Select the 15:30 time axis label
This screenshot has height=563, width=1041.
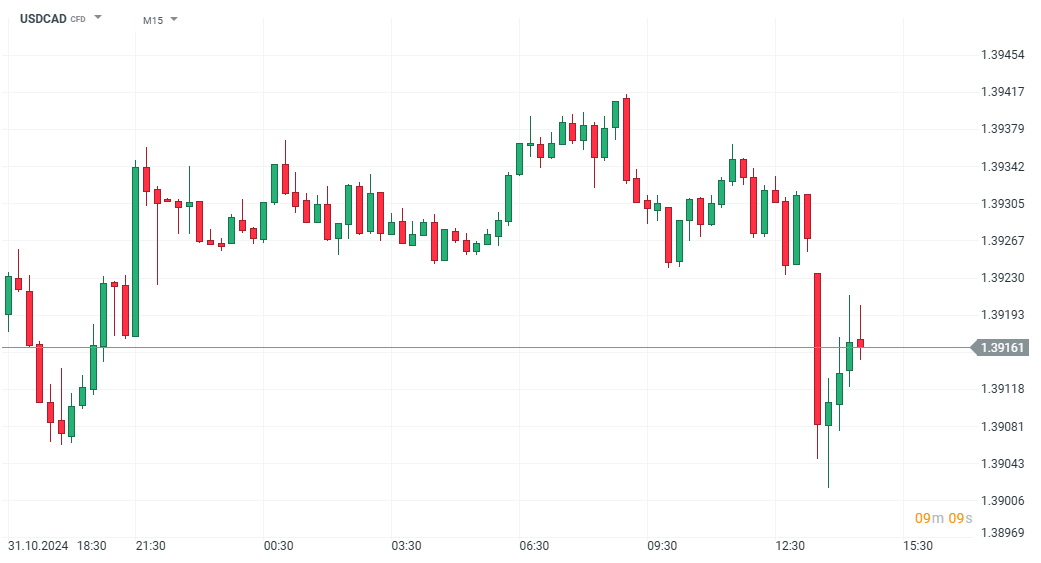pos(918,546)
